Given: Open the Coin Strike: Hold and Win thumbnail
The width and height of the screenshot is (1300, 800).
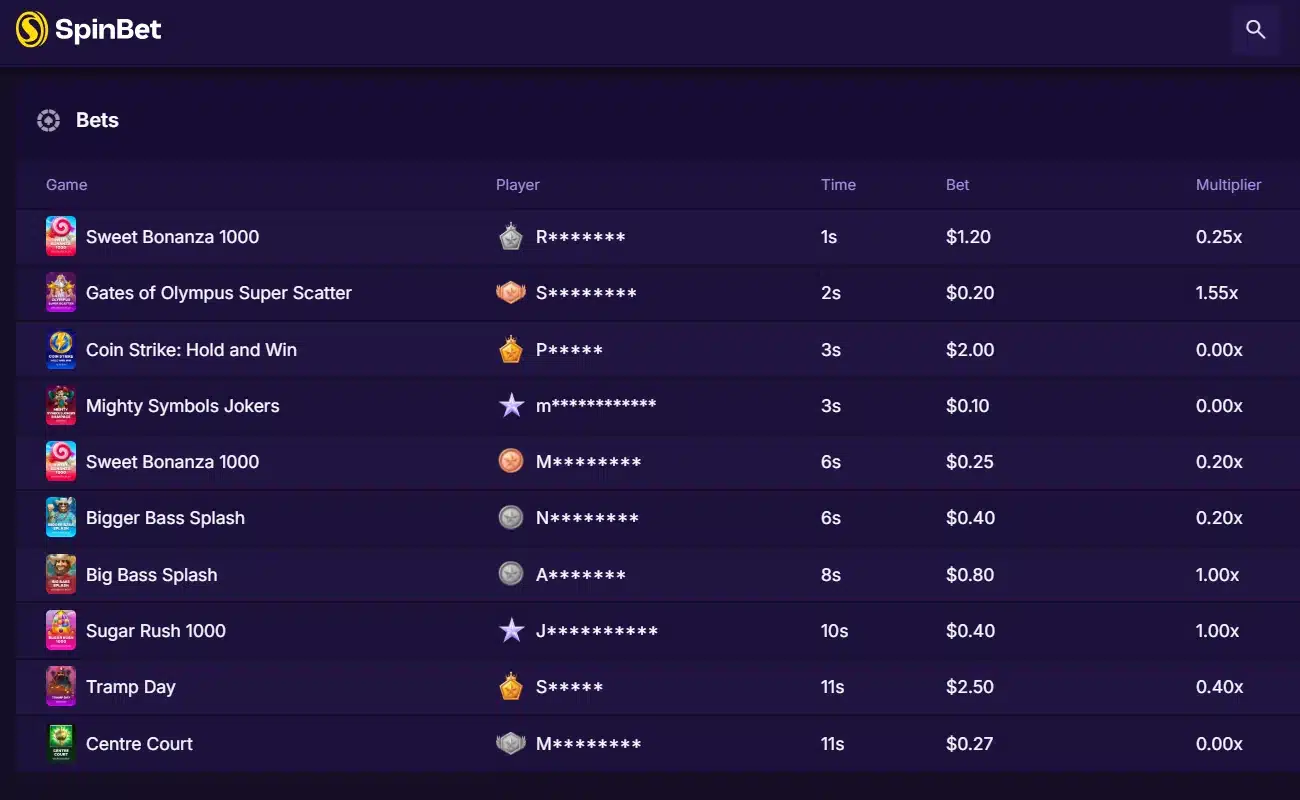Looking at the screenshot, I should (x=61, y=350).
